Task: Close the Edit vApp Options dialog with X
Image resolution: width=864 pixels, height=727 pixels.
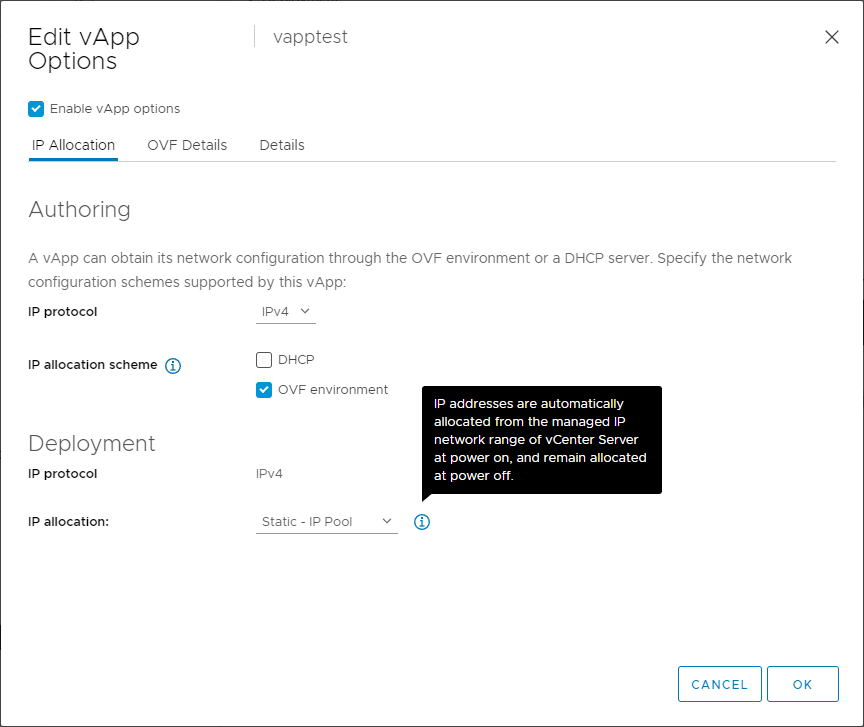Action: pyautogui.click(x=831, y=37)
